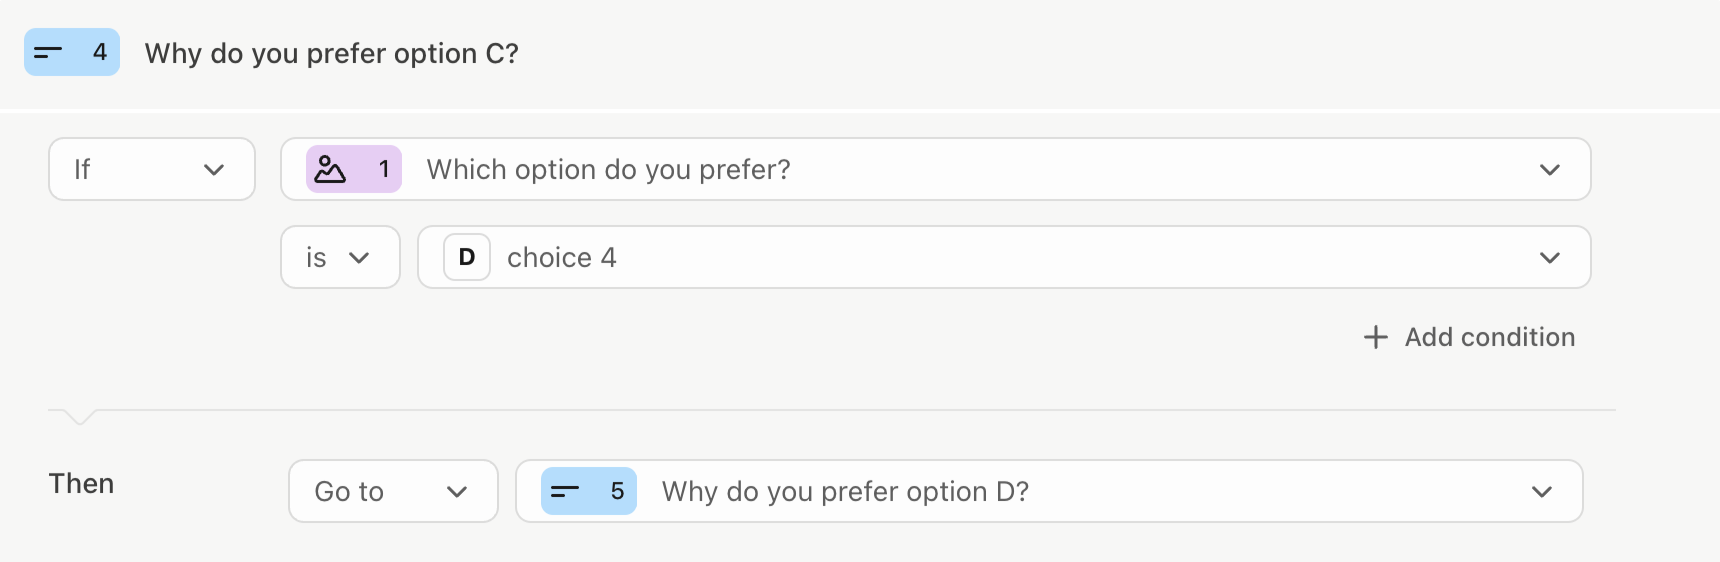The height and width of the screenshot is (562, 1720).
Task: Open the 'is' operator dropdown
Action: 340,257
